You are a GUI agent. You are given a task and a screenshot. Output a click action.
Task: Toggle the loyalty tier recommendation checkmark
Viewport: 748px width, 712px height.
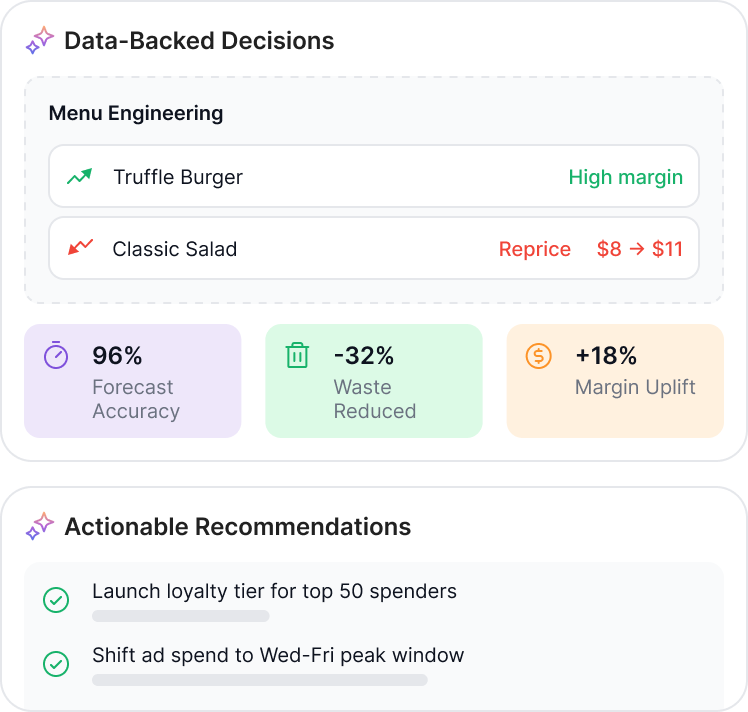coord(56,600)
